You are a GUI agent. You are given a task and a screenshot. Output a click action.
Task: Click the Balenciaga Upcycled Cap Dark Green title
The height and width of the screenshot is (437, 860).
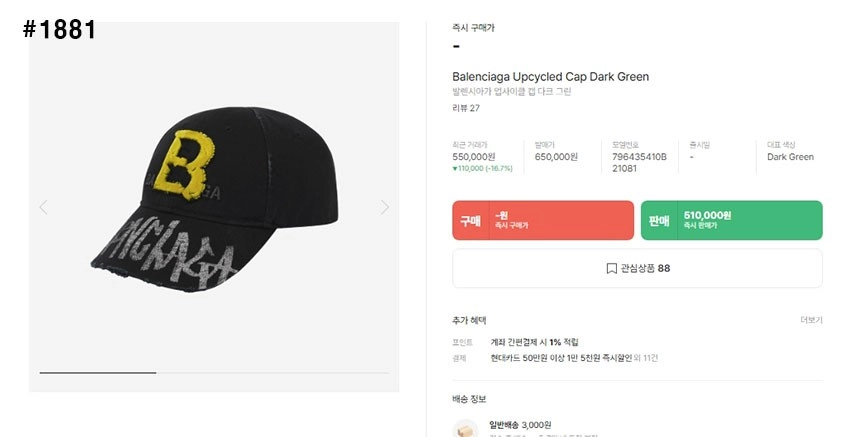click(550, 77)
